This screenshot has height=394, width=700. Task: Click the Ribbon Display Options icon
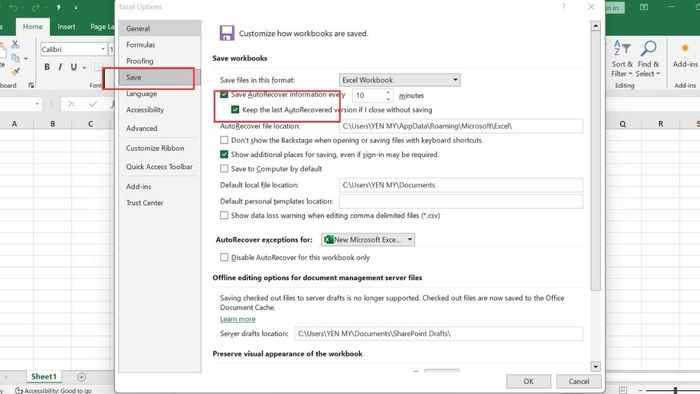pyautogui.click(x=644, y=7)
